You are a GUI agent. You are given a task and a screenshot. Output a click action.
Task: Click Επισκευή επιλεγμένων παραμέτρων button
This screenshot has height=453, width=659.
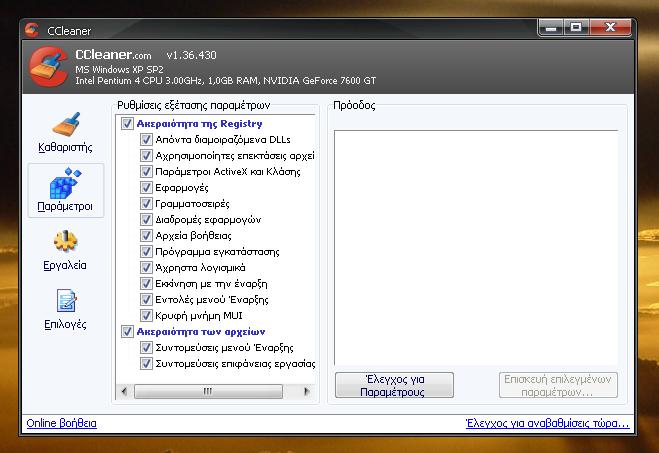(558, 385)
